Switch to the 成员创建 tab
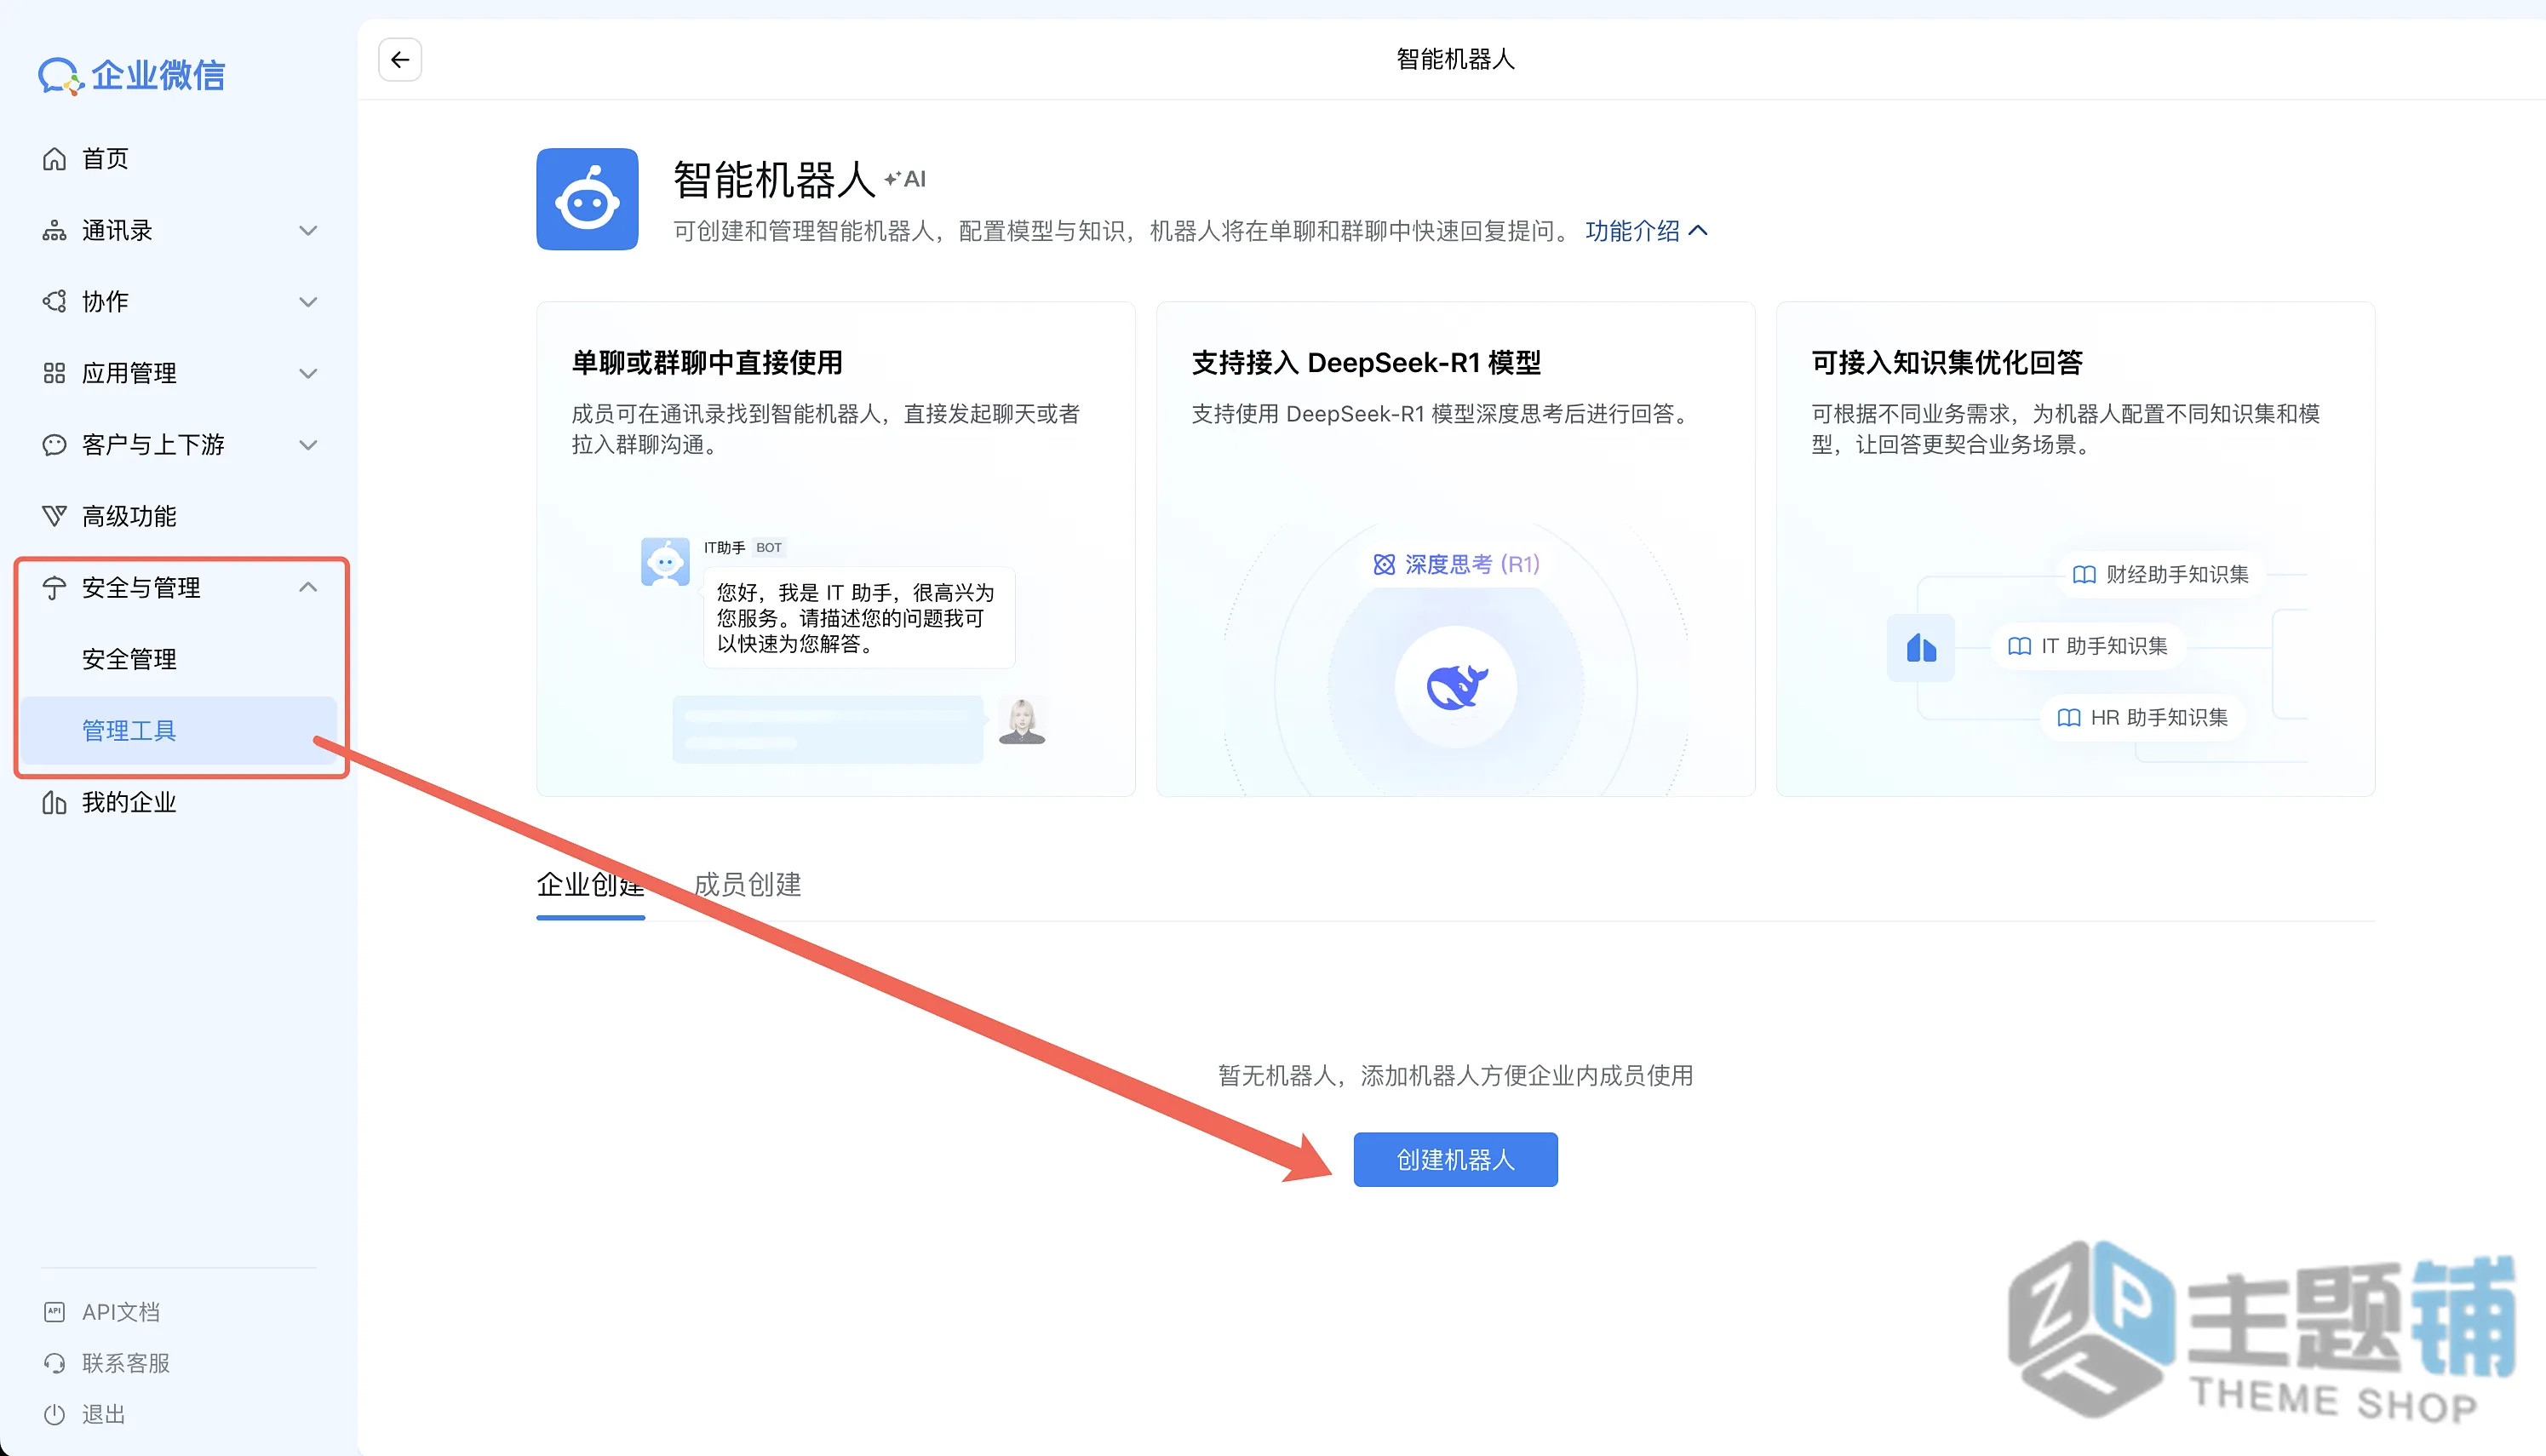This screenshot has height=1456, width=2546. tap(747, 885)
